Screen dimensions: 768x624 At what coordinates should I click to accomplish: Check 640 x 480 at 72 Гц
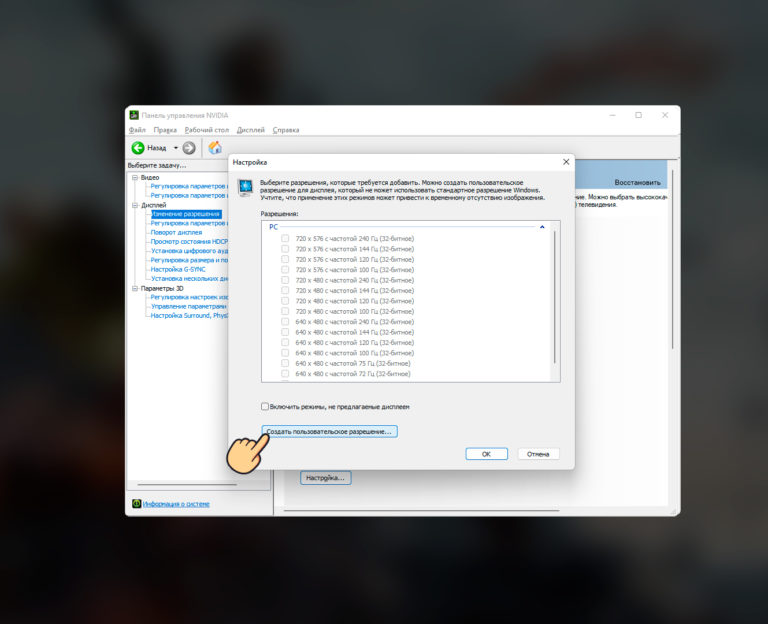click(x=285, y=374)
